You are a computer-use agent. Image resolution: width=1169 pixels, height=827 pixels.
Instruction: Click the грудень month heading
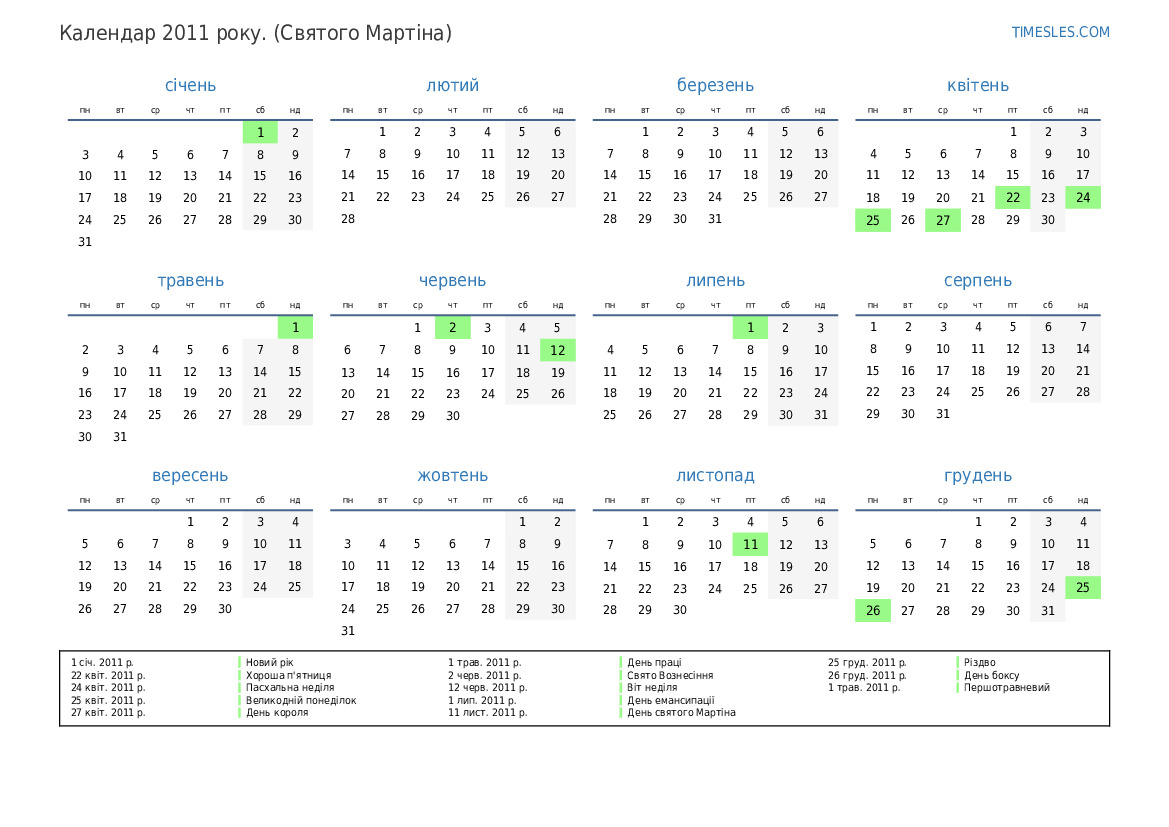coord(977,475)
